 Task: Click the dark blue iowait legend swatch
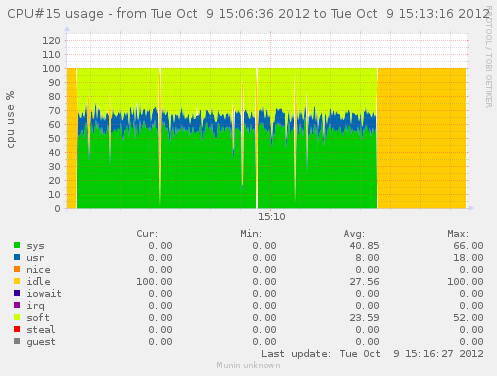(17, 293)
